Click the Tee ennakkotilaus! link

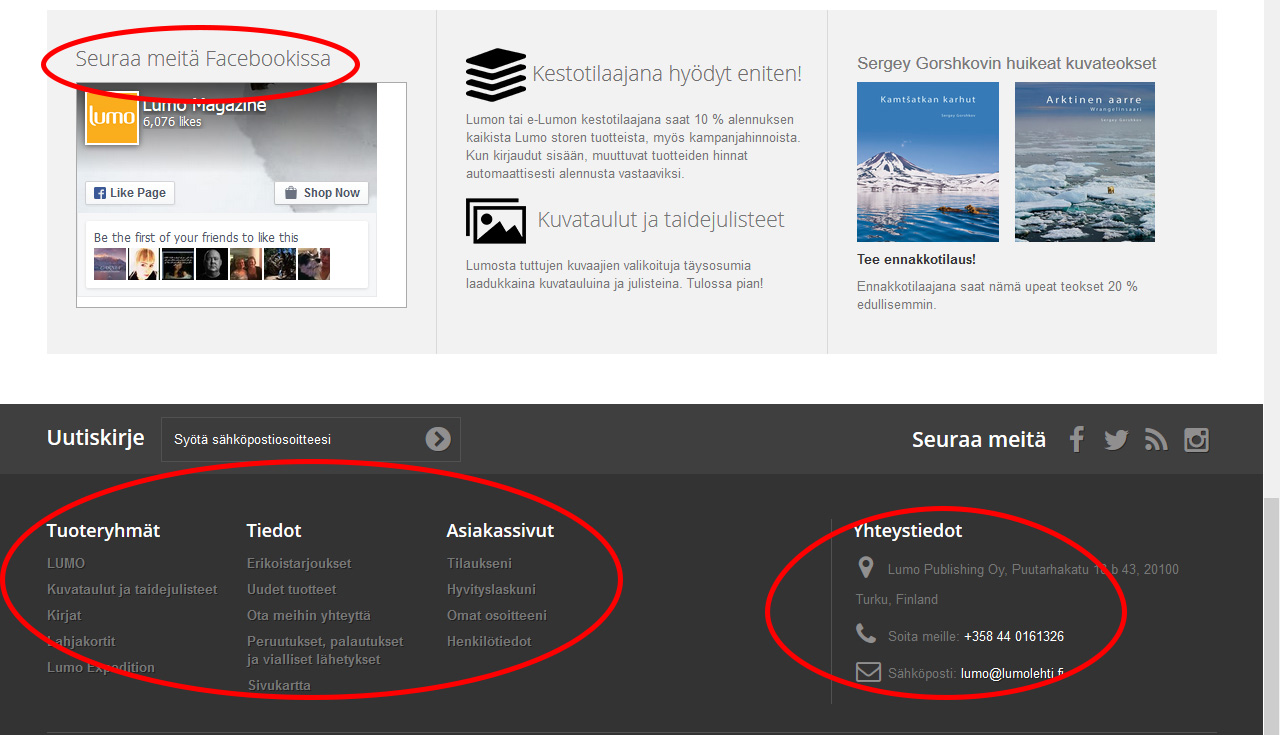coord(916,259)
